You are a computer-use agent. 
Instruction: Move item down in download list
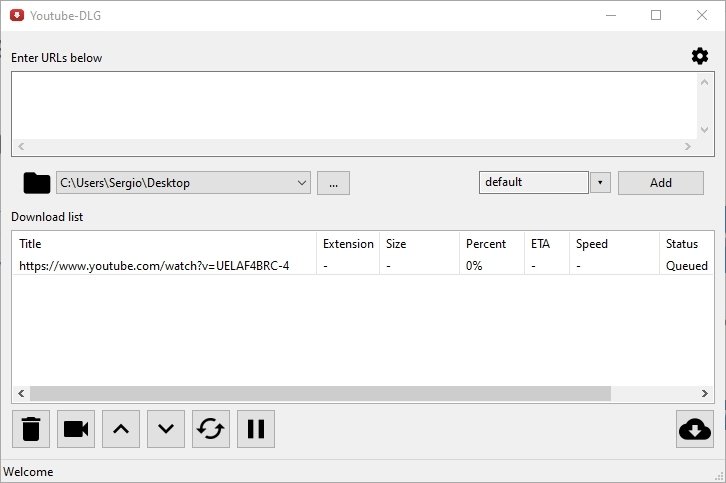pos(166,429)
